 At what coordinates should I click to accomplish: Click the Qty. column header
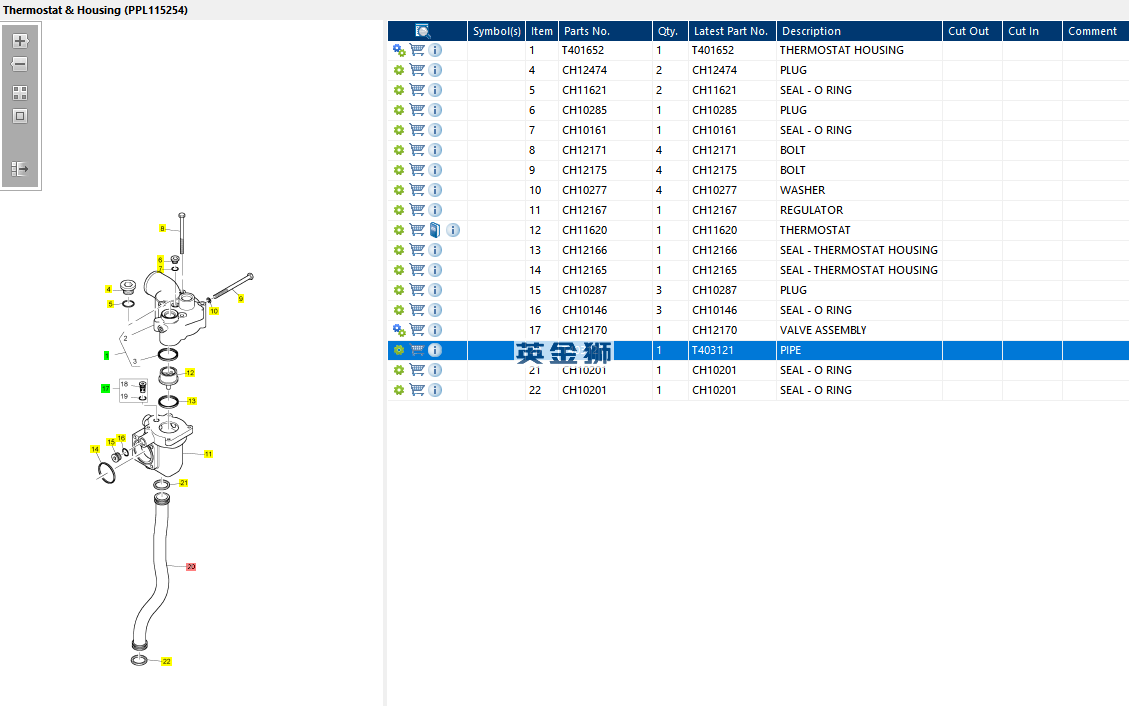click(x=670, y=31)
